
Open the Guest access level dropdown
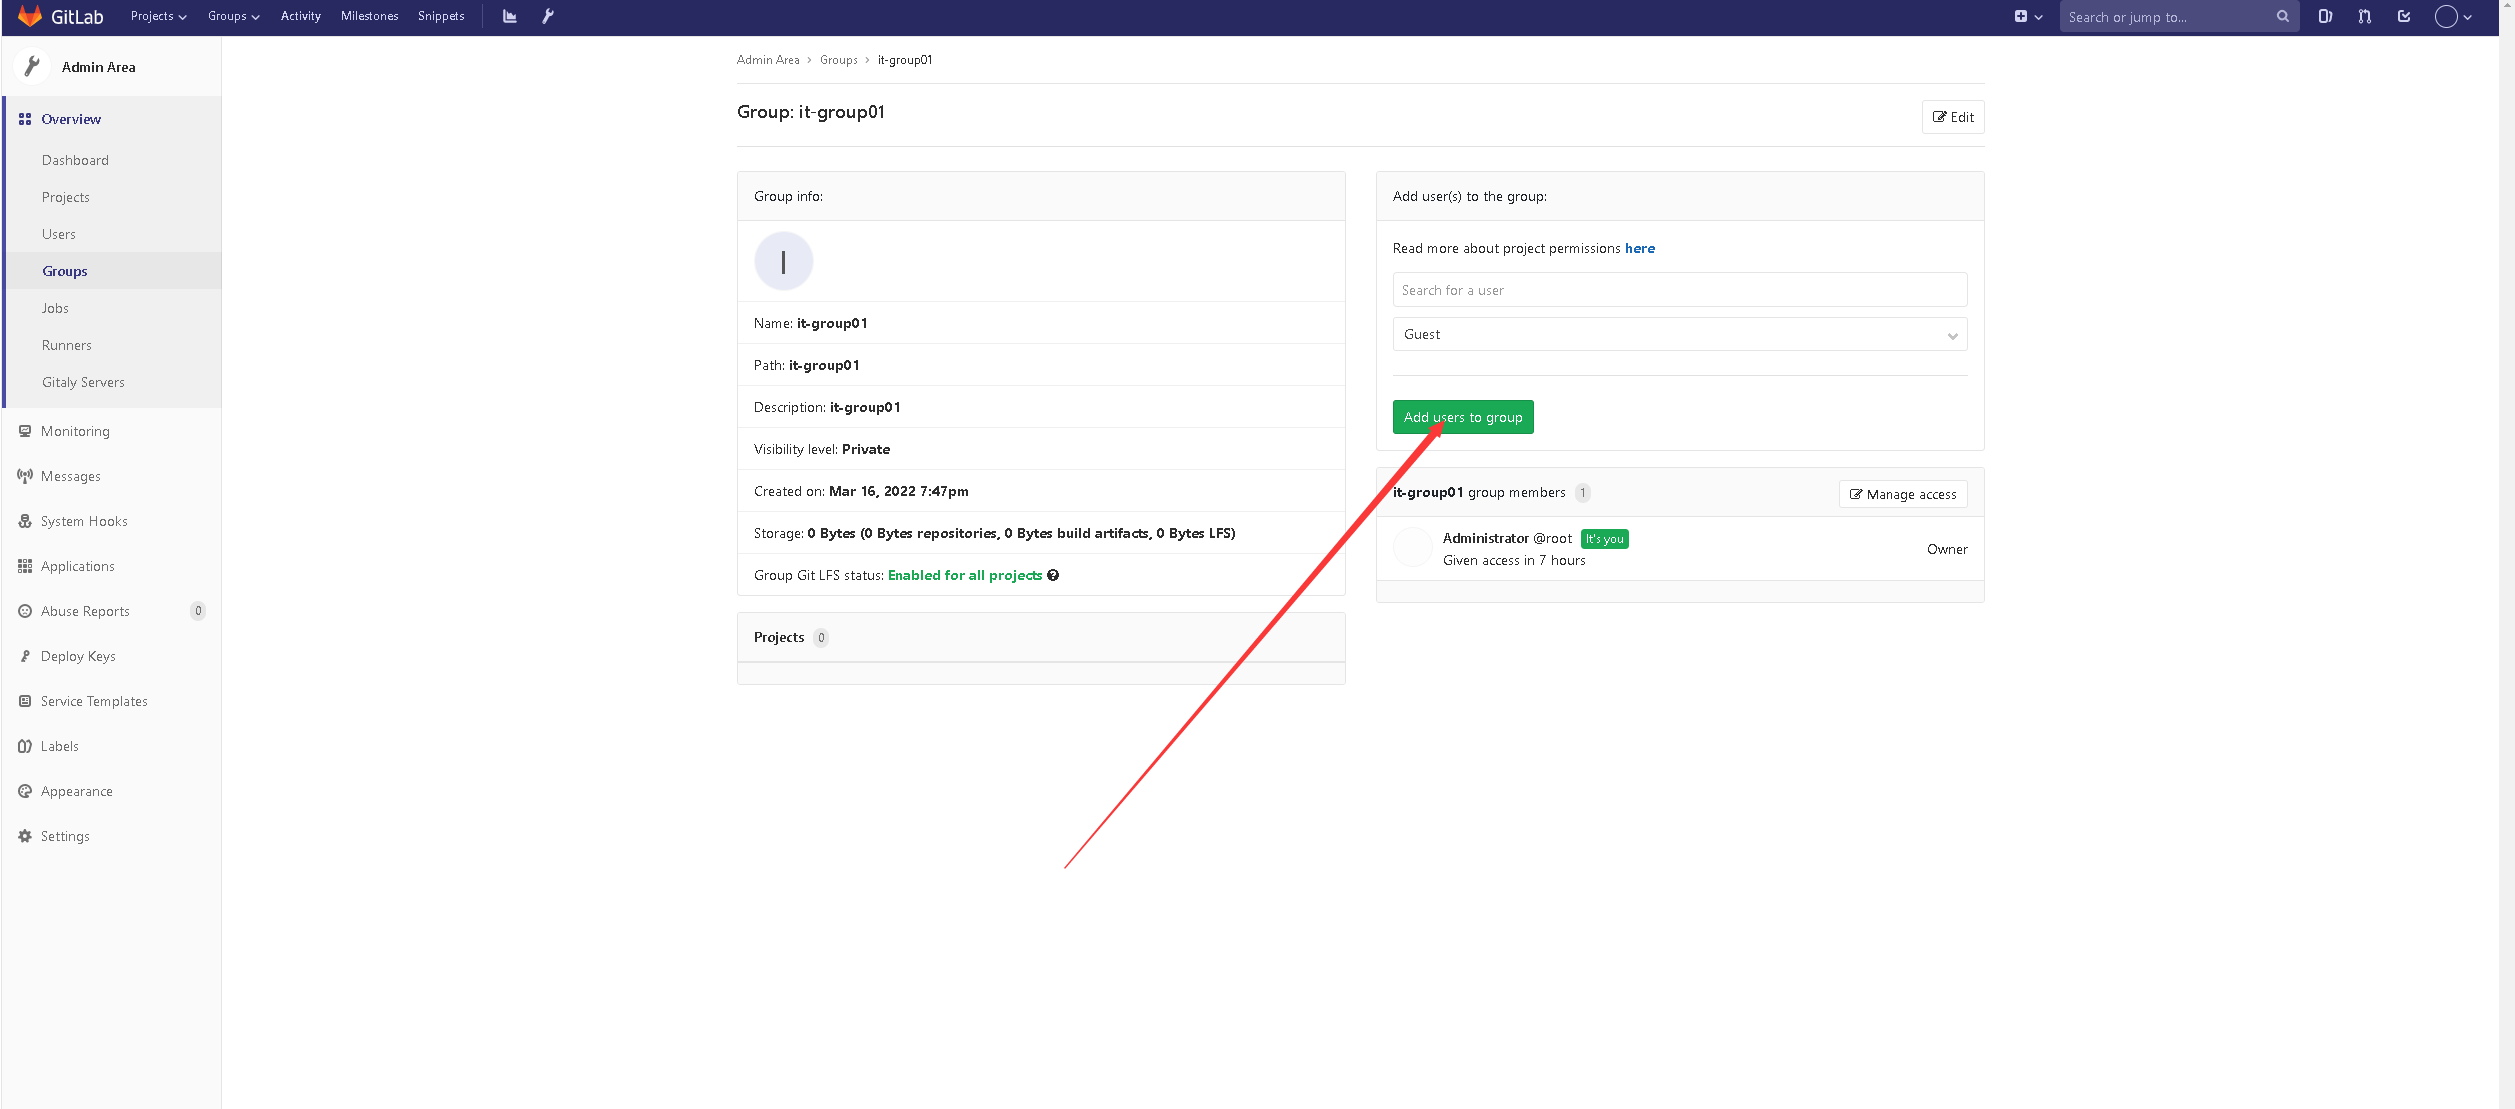[1679, 334]
